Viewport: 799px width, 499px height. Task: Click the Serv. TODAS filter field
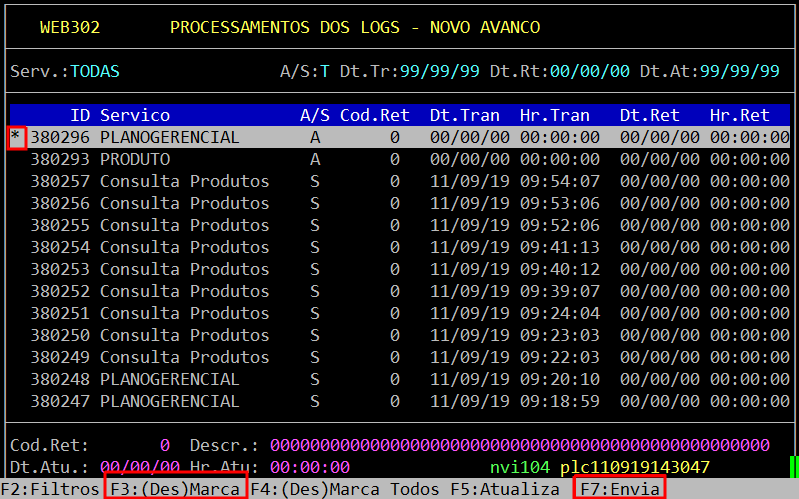click(x=95, y=72)
